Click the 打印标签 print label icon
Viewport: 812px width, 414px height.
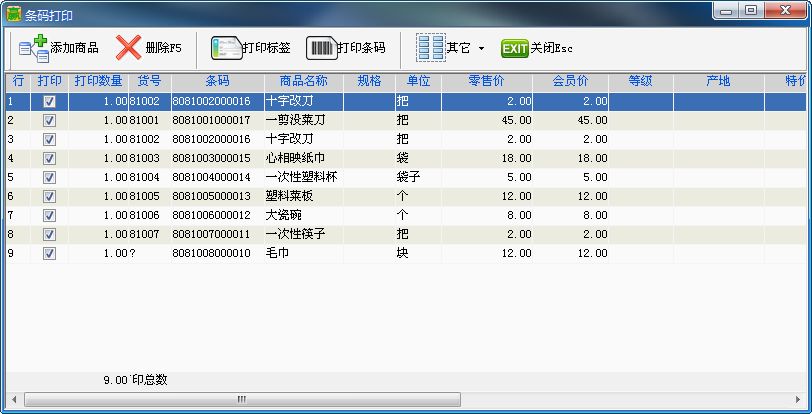226,48
